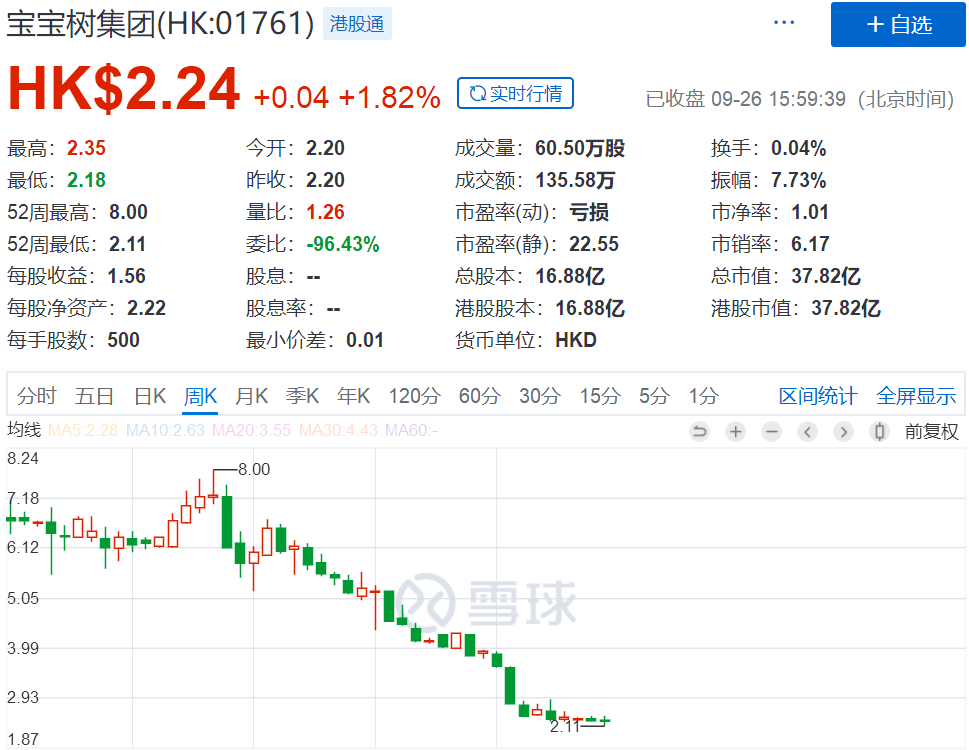The image size is (969, 750).
Task: Click the 最高 value 2.35
Action: (86, 148)
